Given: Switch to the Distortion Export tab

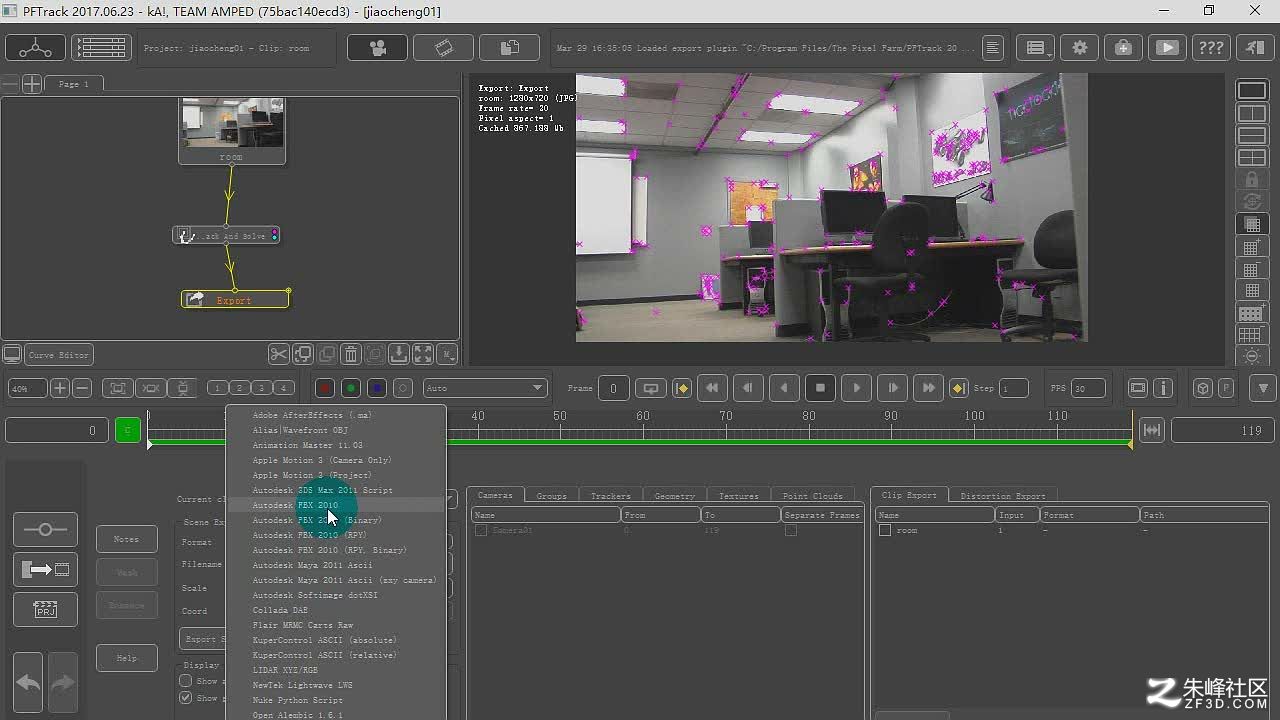Looking at the screenshot, I should (x=1002, y=495).
